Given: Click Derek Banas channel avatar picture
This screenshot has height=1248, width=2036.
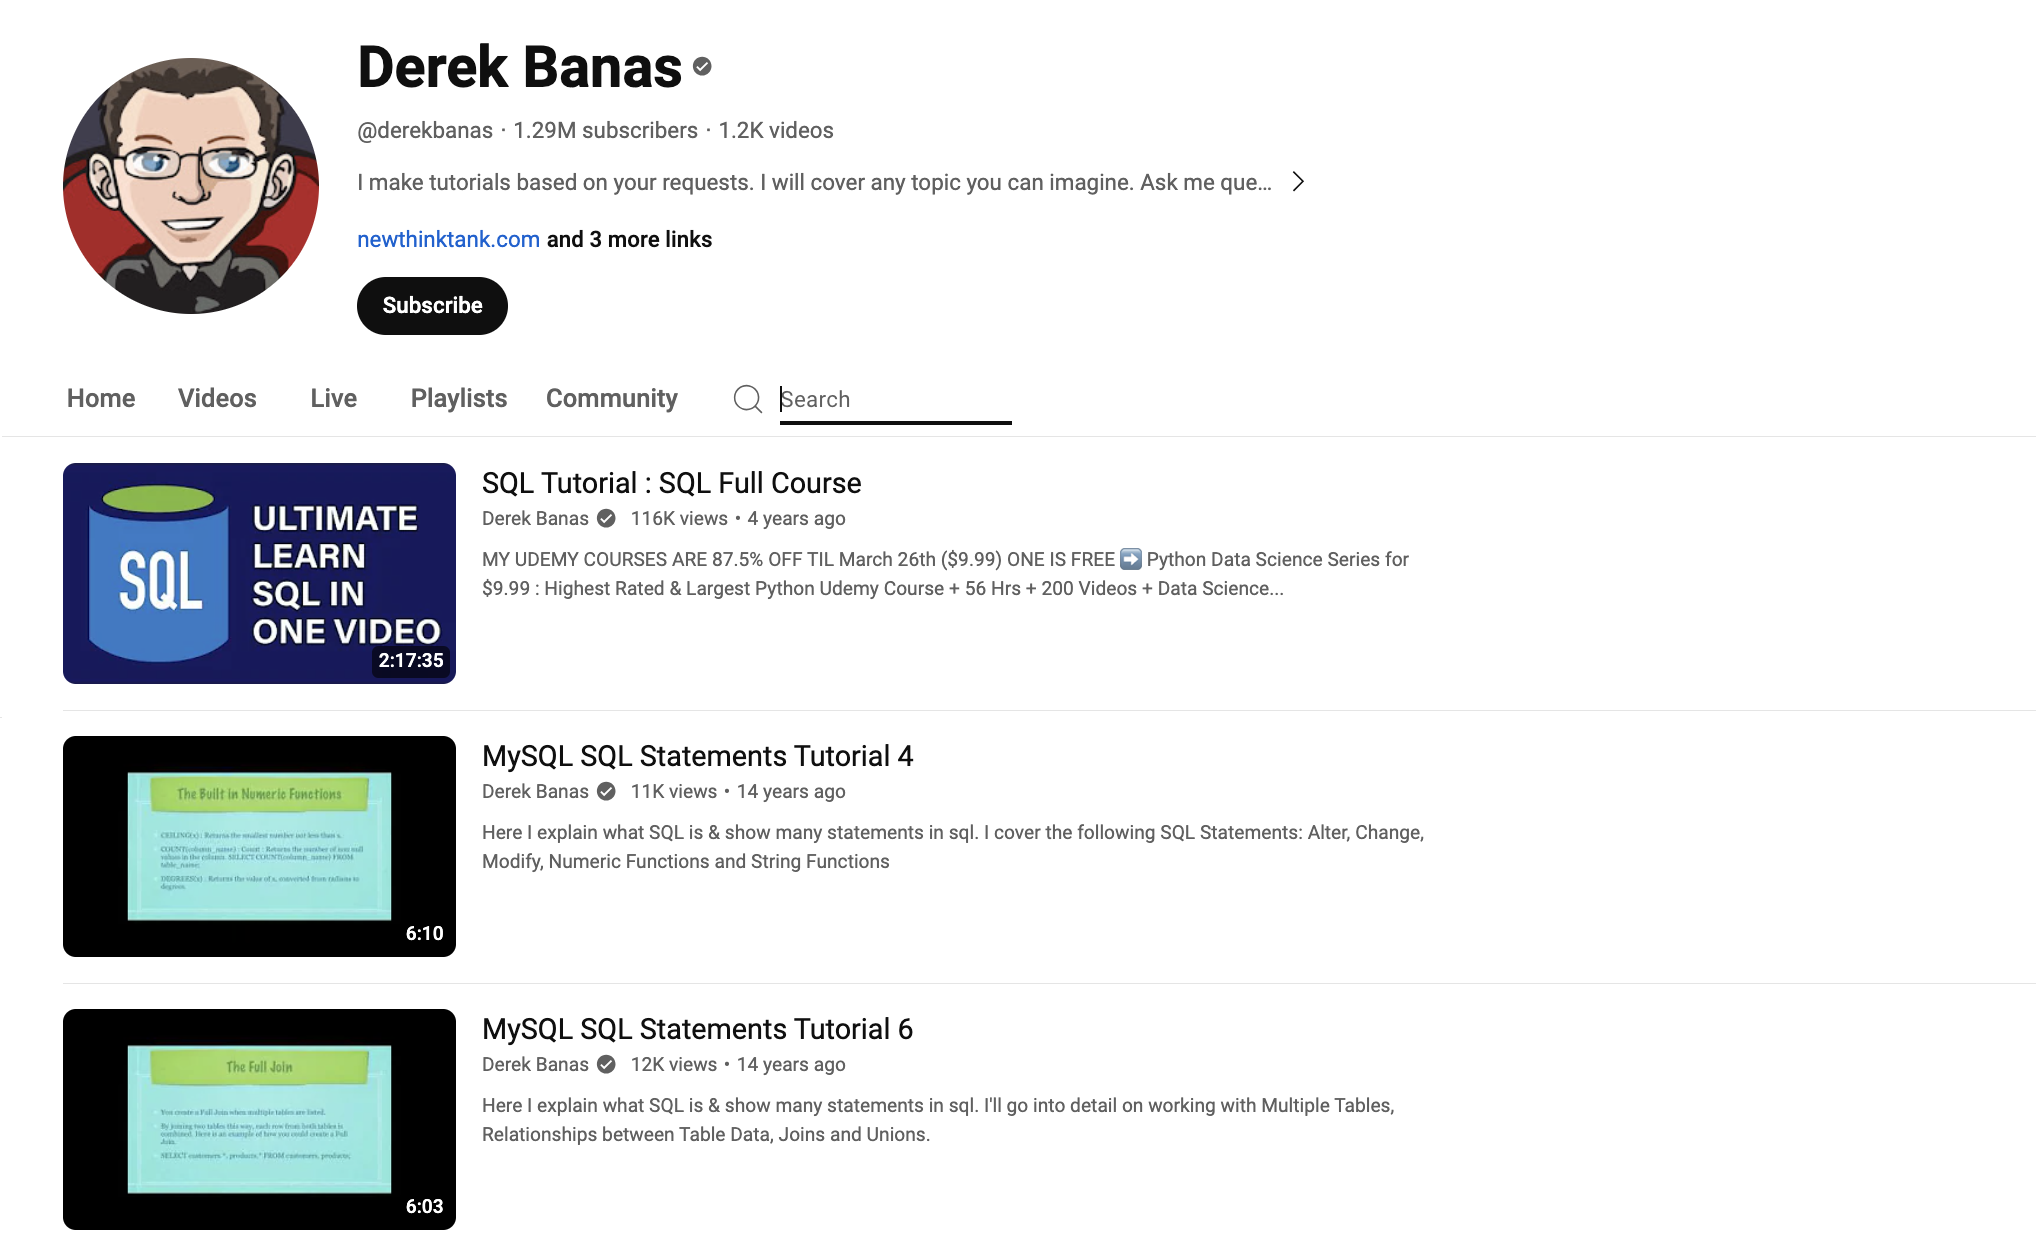Looking at the screenshot, I should coord(191,186).
